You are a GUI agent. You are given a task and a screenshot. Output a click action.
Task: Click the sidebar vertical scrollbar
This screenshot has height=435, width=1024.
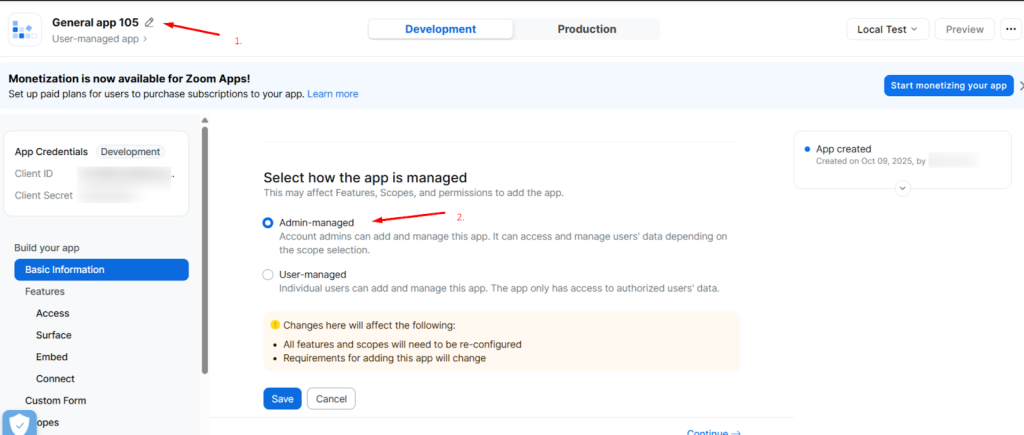[205, 250]
